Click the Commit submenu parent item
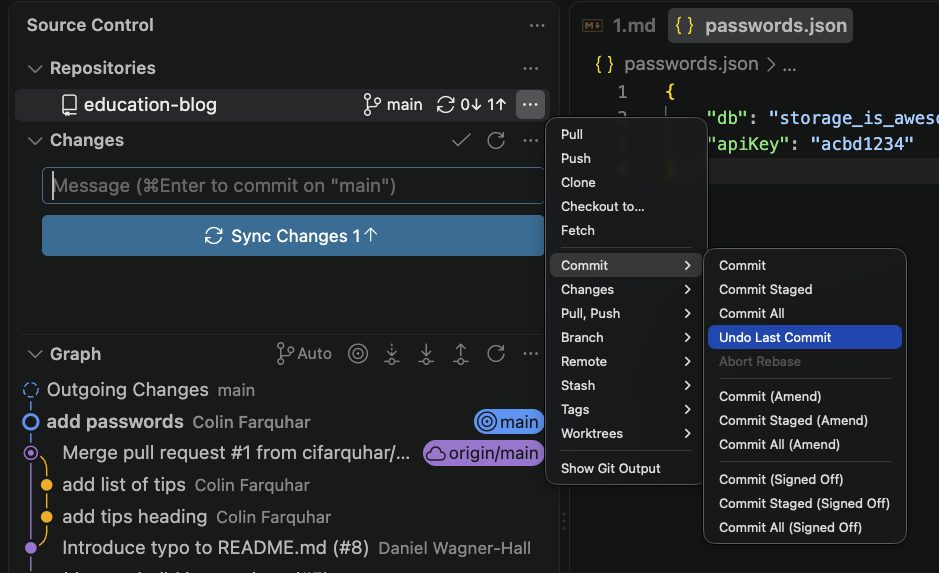The height and width of the screenshot is (573, 939). point(626,265)
